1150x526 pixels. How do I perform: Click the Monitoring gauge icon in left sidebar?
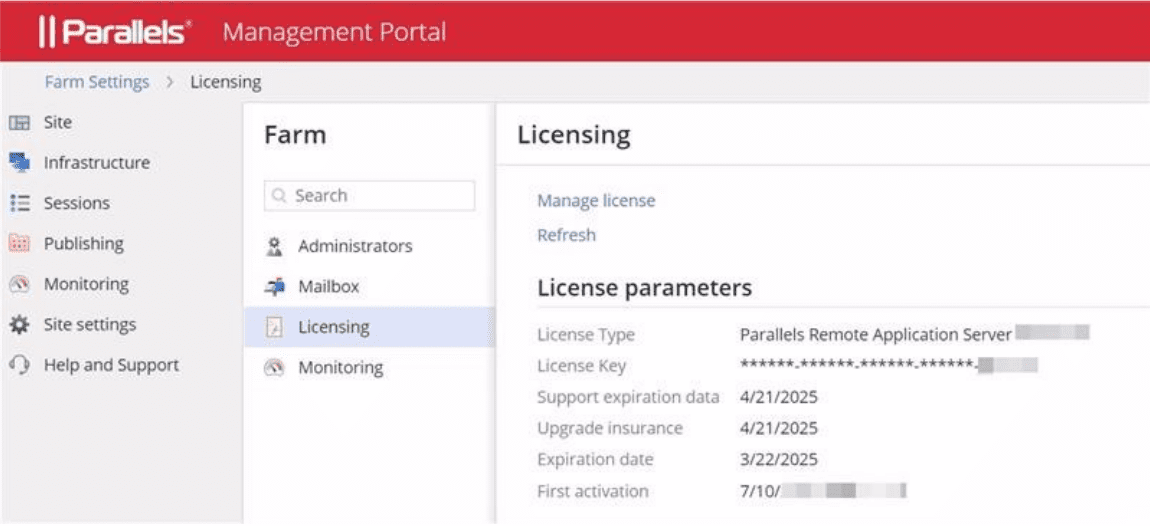click(20, 285)
